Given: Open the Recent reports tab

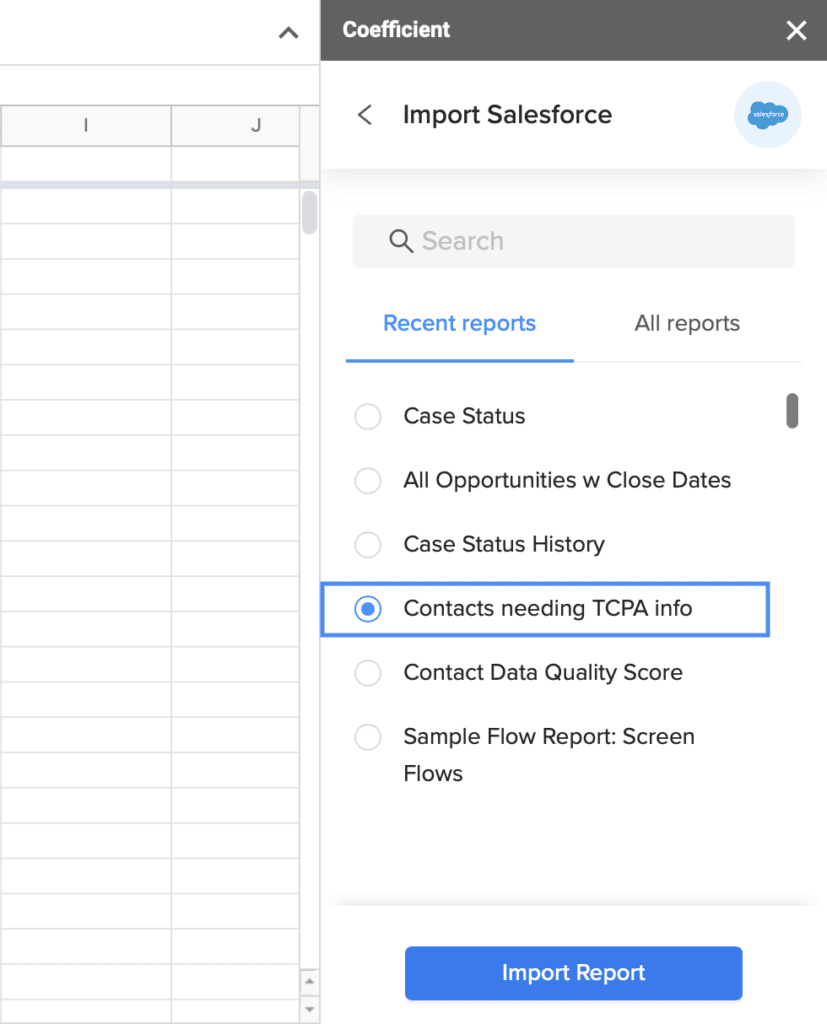Looking at the screenshot, I should (x=459, y=323).
